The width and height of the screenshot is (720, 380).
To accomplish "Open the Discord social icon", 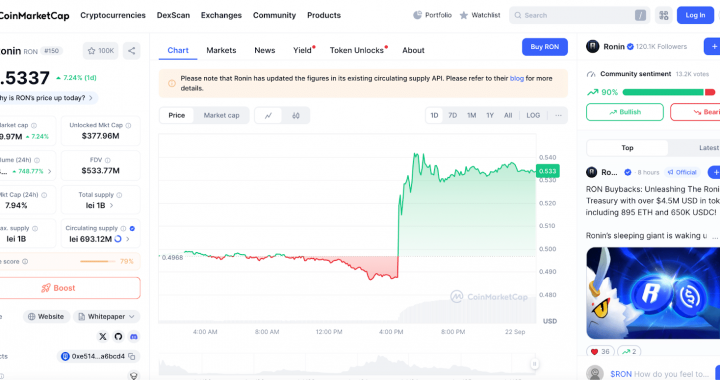I will coord(134,336).
